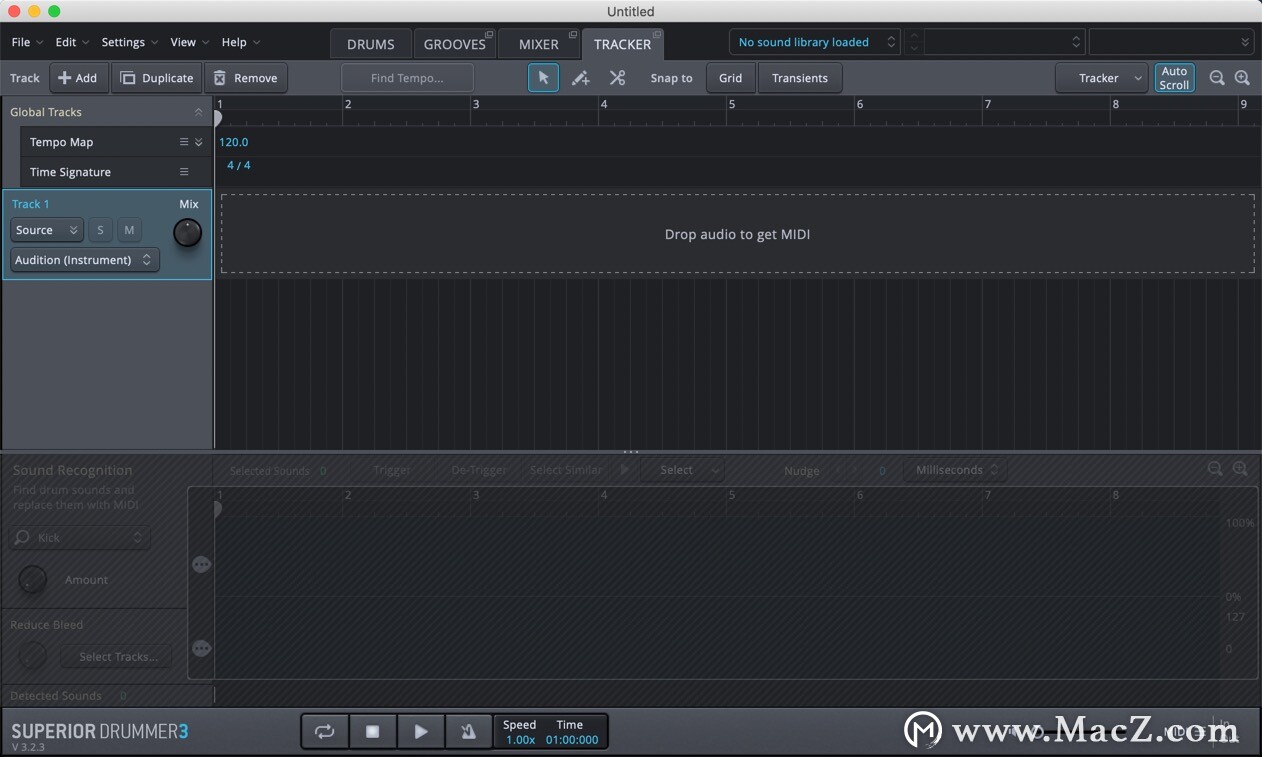Toggle loop playback
This screenshot has height=757, width=1262.
click(x=324, y=732)
